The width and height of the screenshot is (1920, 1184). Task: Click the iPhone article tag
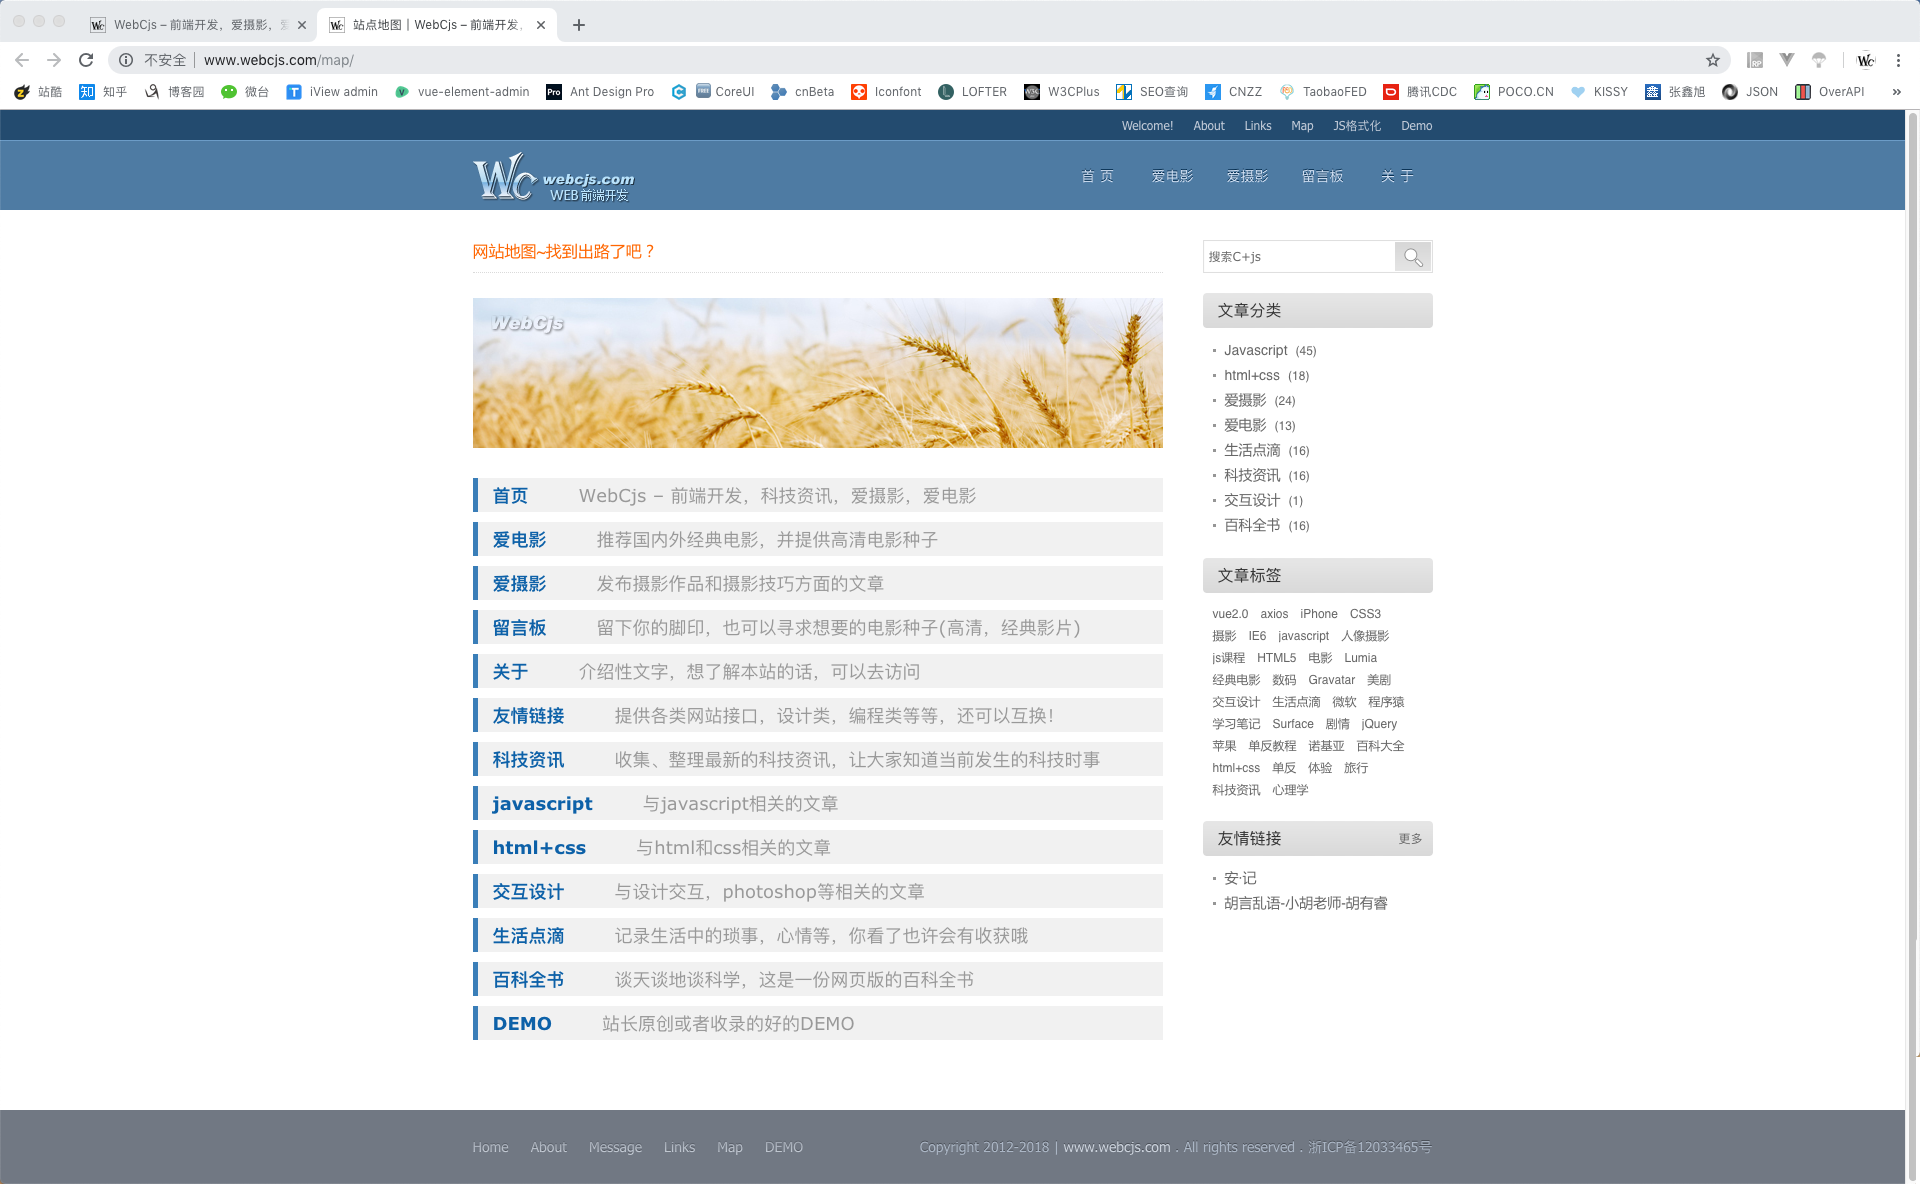coord(1319,614)
